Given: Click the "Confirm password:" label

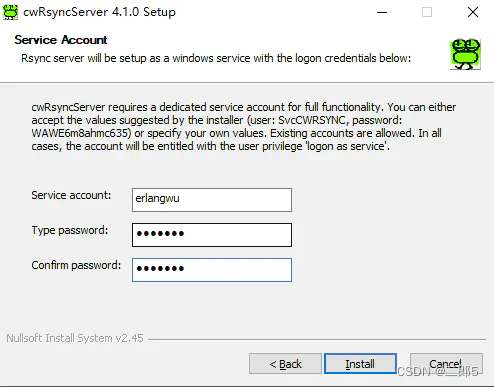Looking at the screenshot, I should pos(76,265).
